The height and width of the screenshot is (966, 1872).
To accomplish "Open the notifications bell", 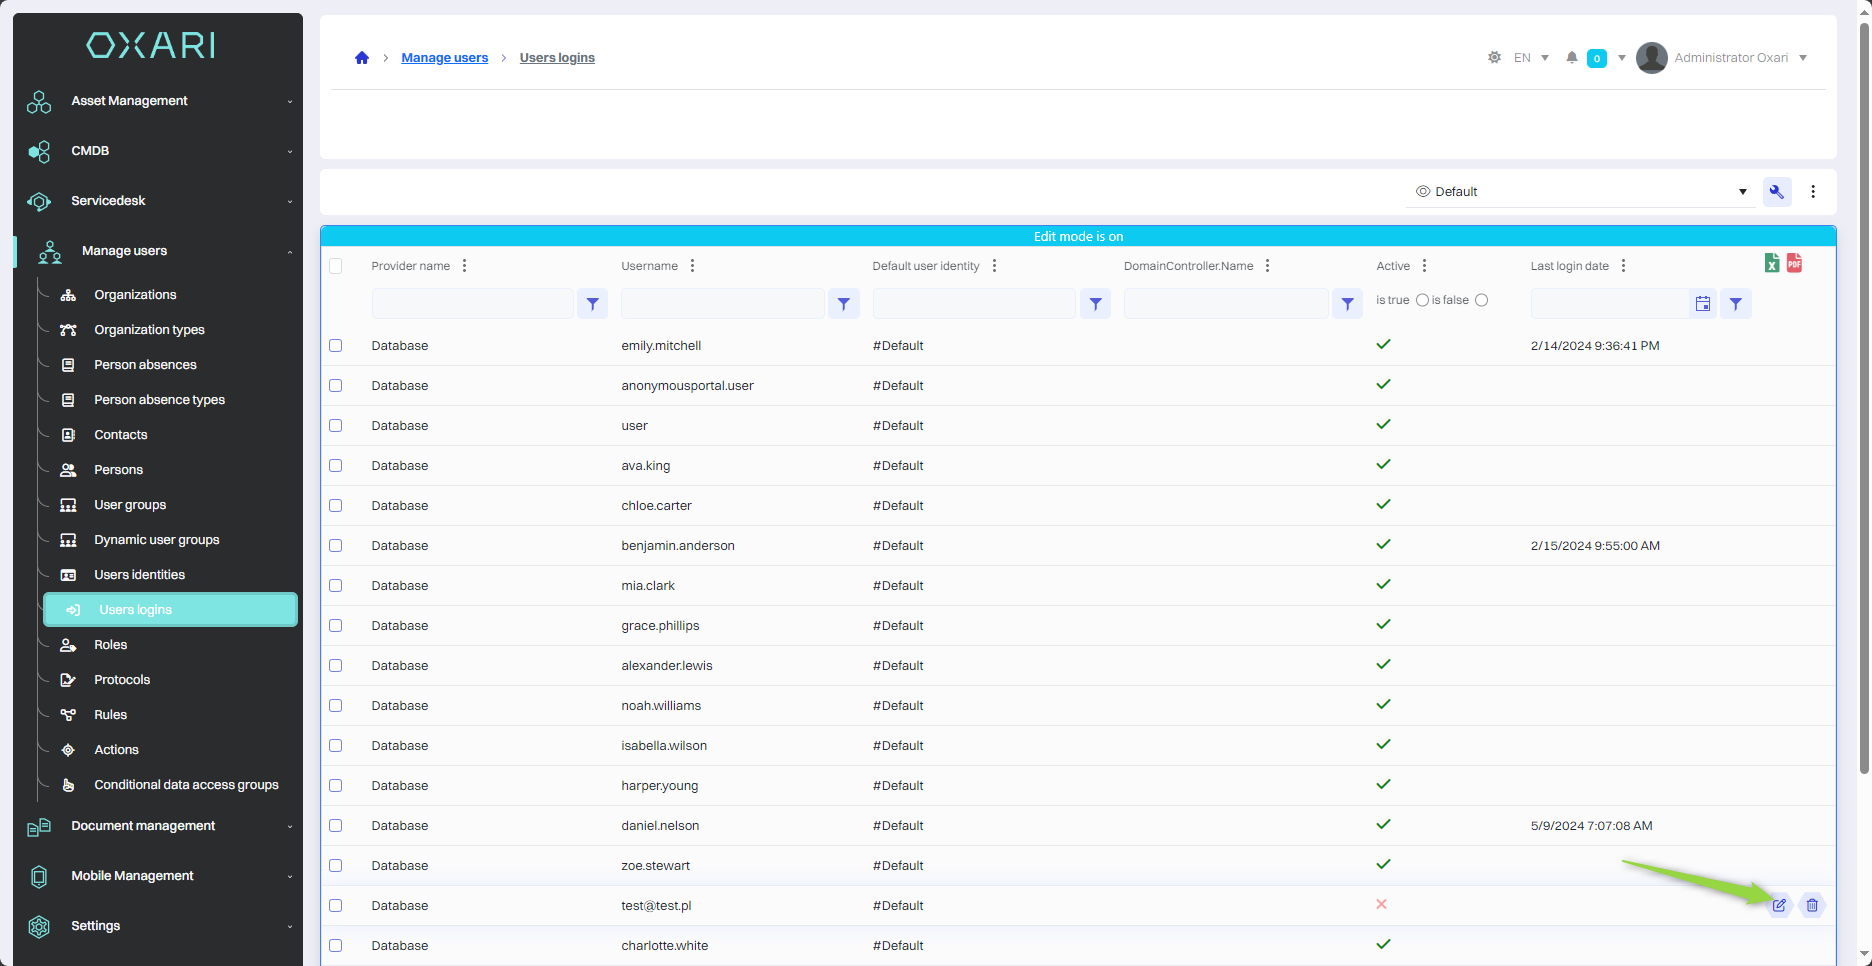I will pyautogui.click(x=1572, y=58).
